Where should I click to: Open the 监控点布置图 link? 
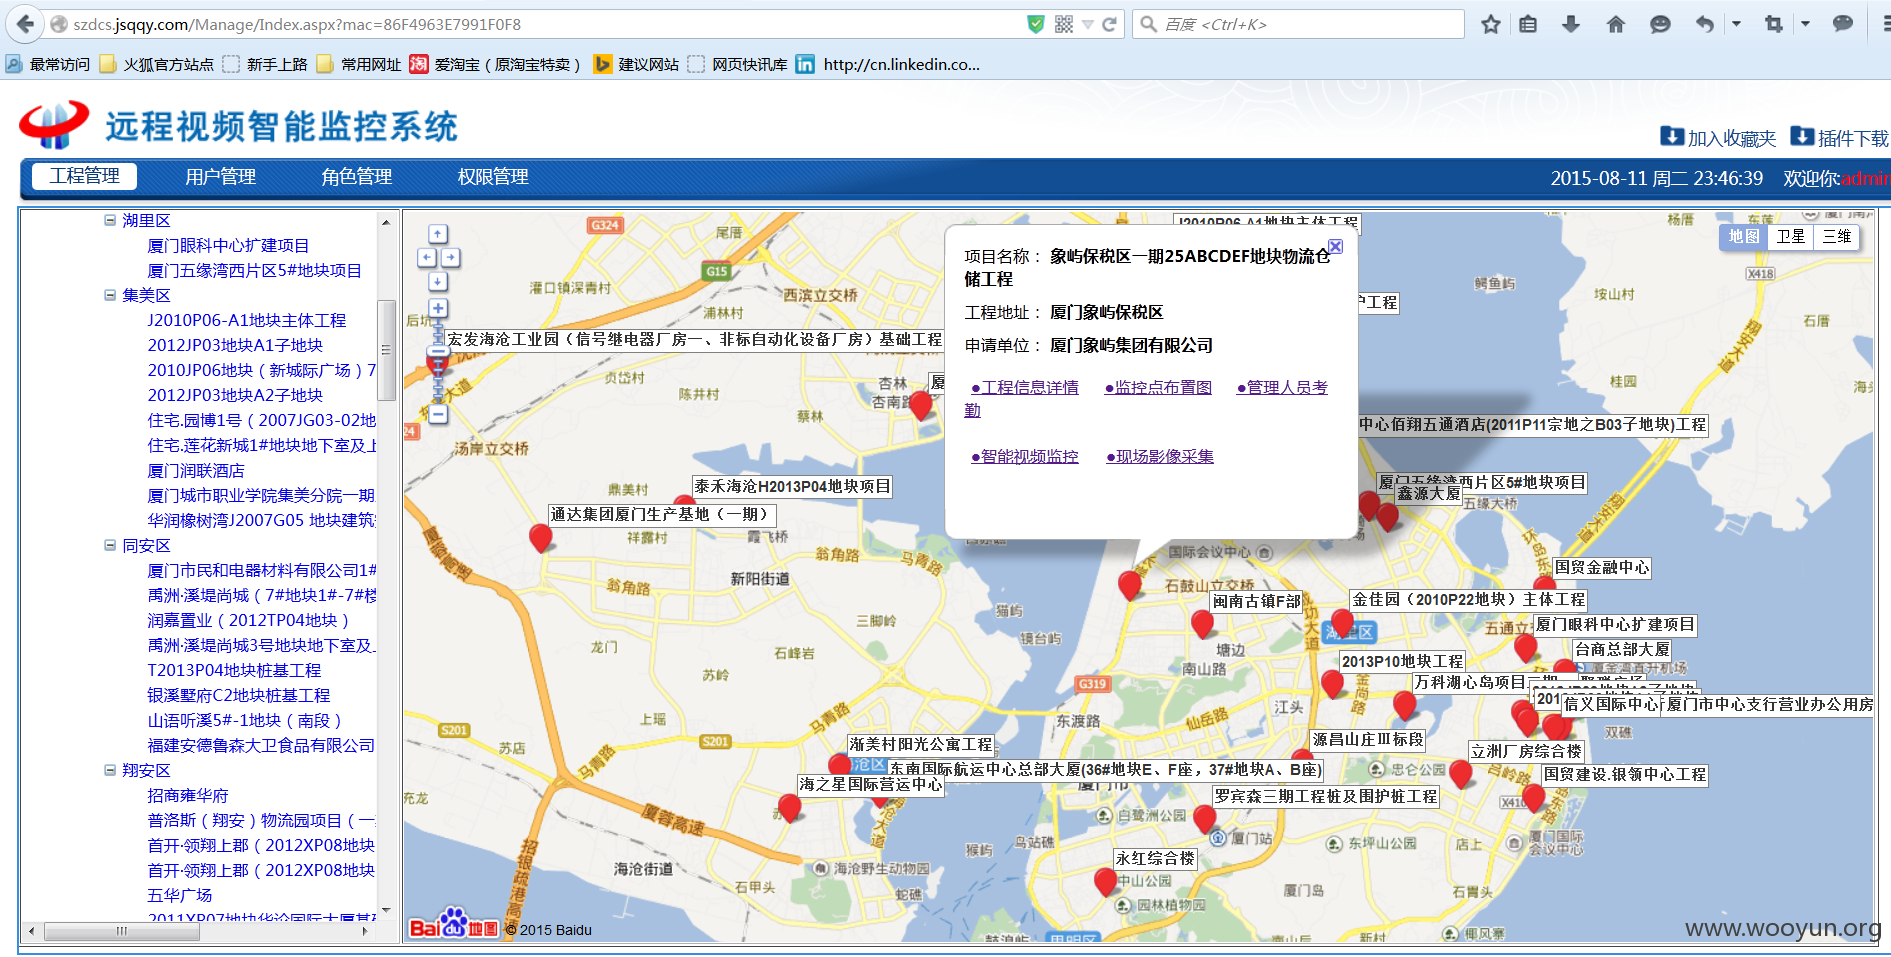(1158, 387)
